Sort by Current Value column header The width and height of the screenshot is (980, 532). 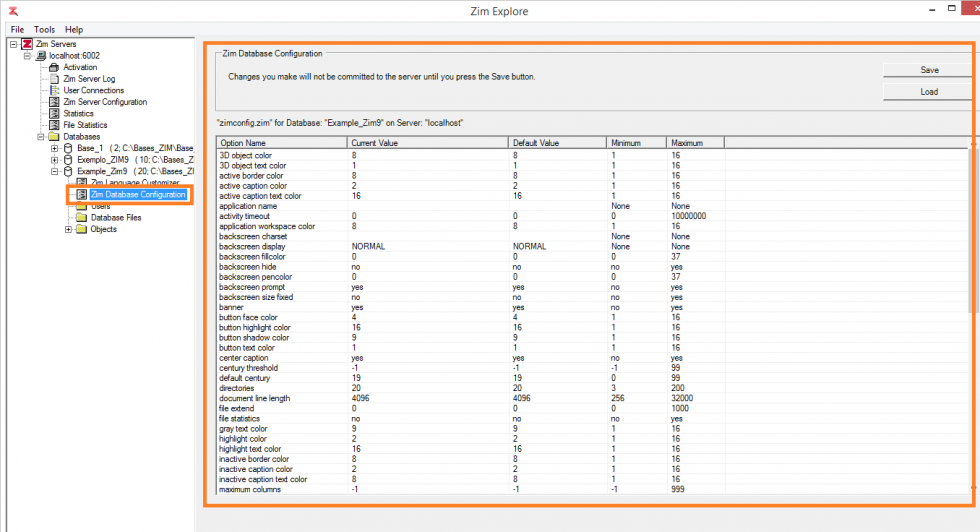coord(428,143)
